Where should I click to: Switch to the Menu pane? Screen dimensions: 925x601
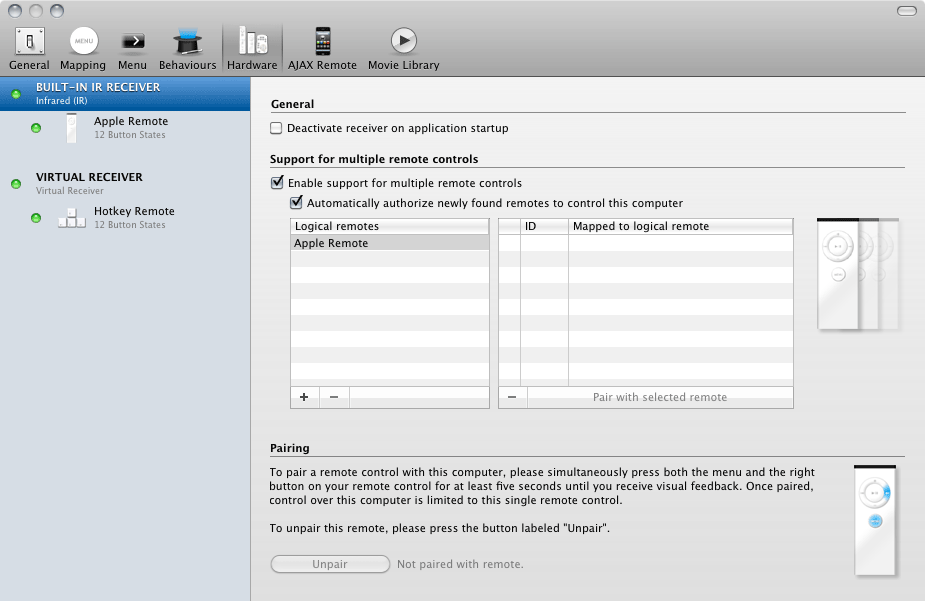pyautogui.click(x=132, y=48)
